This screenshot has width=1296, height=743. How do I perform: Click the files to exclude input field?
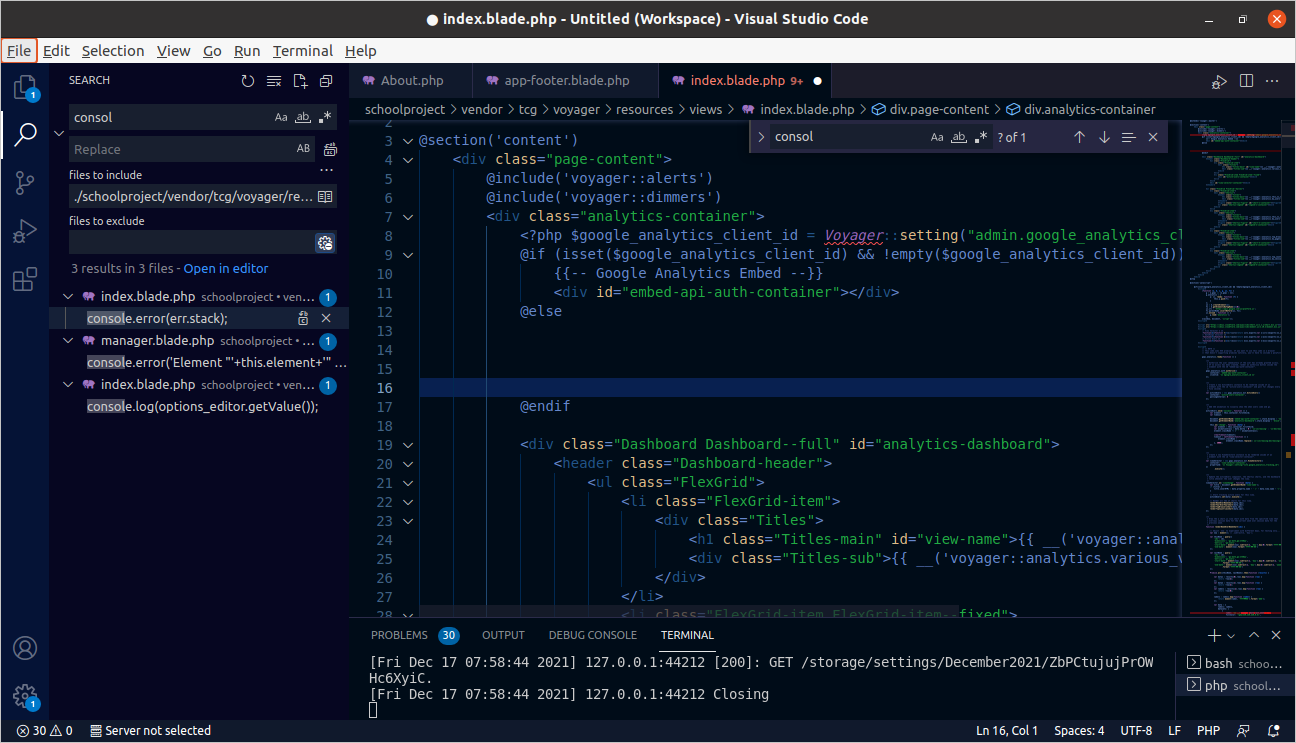(192, 242)
